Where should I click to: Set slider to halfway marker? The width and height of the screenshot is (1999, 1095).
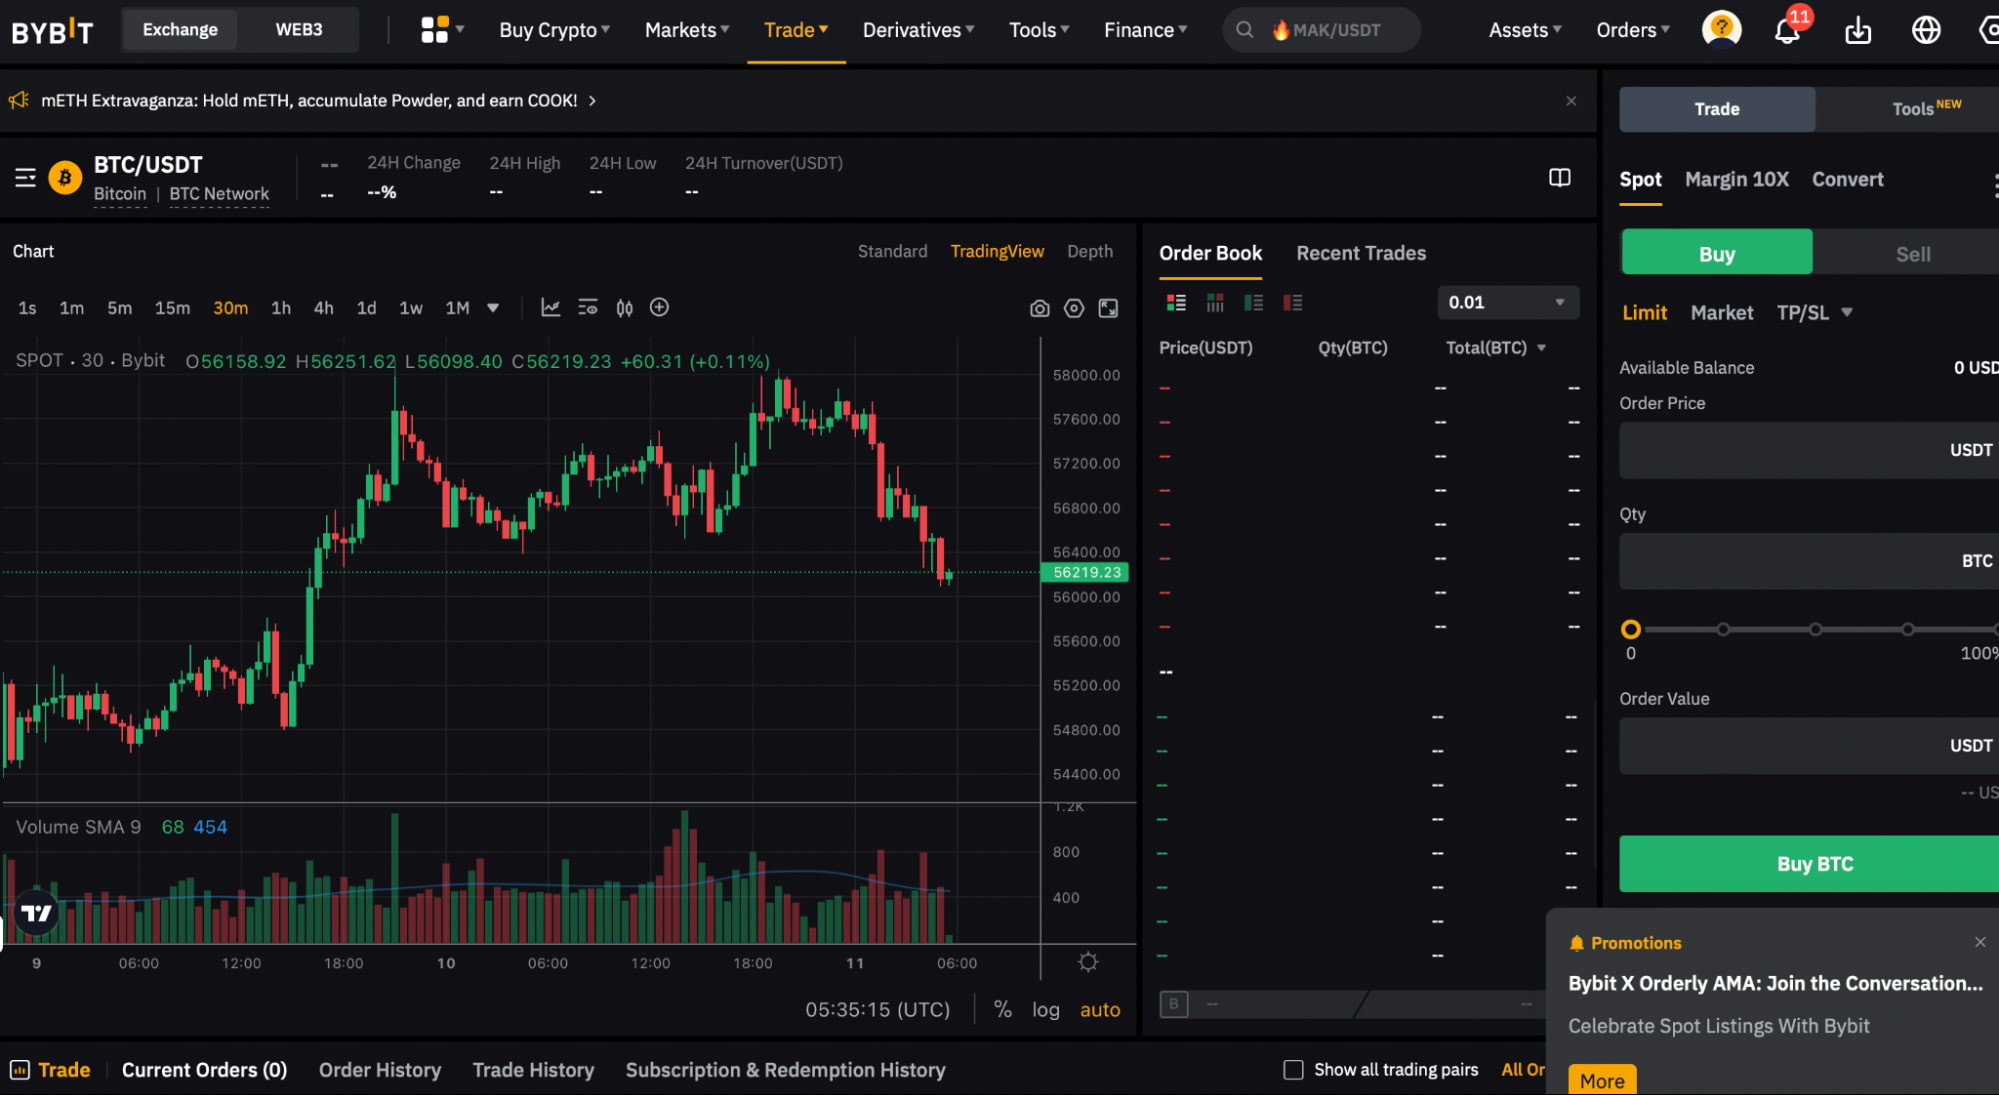coord(1814,629)
